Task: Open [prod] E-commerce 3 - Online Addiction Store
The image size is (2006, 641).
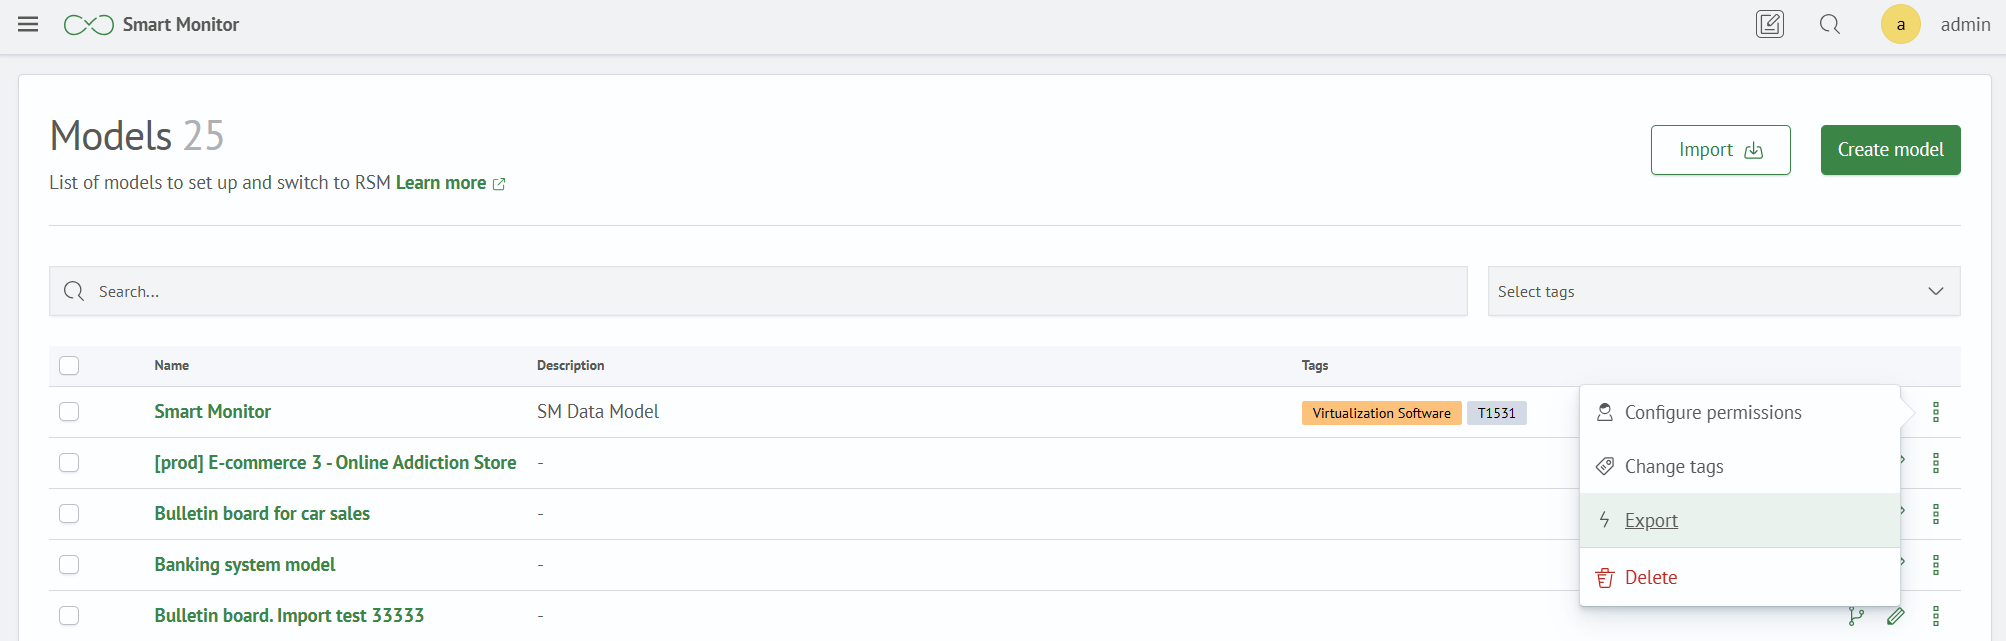Action: tap(335, 463)
